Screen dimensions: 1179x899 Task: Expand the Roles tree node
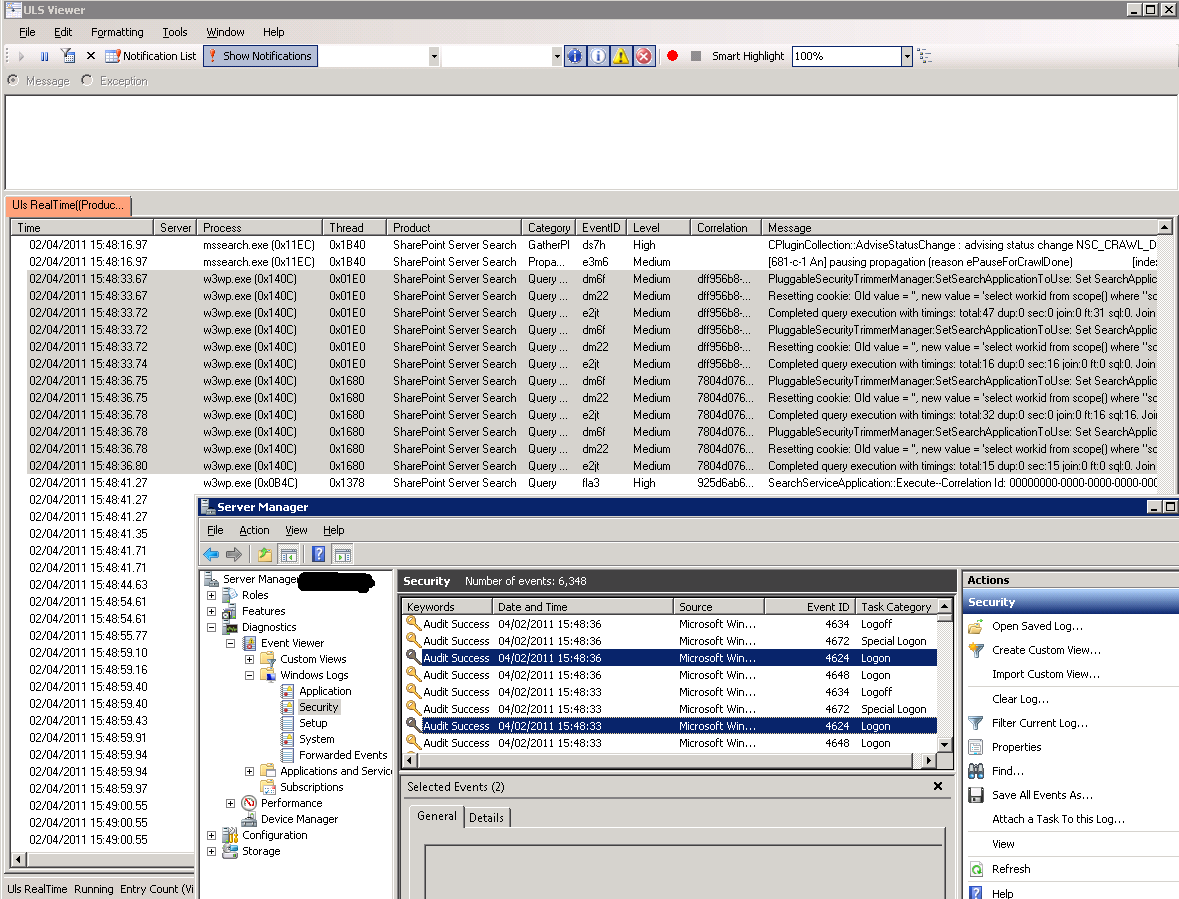tap(212, 595)
